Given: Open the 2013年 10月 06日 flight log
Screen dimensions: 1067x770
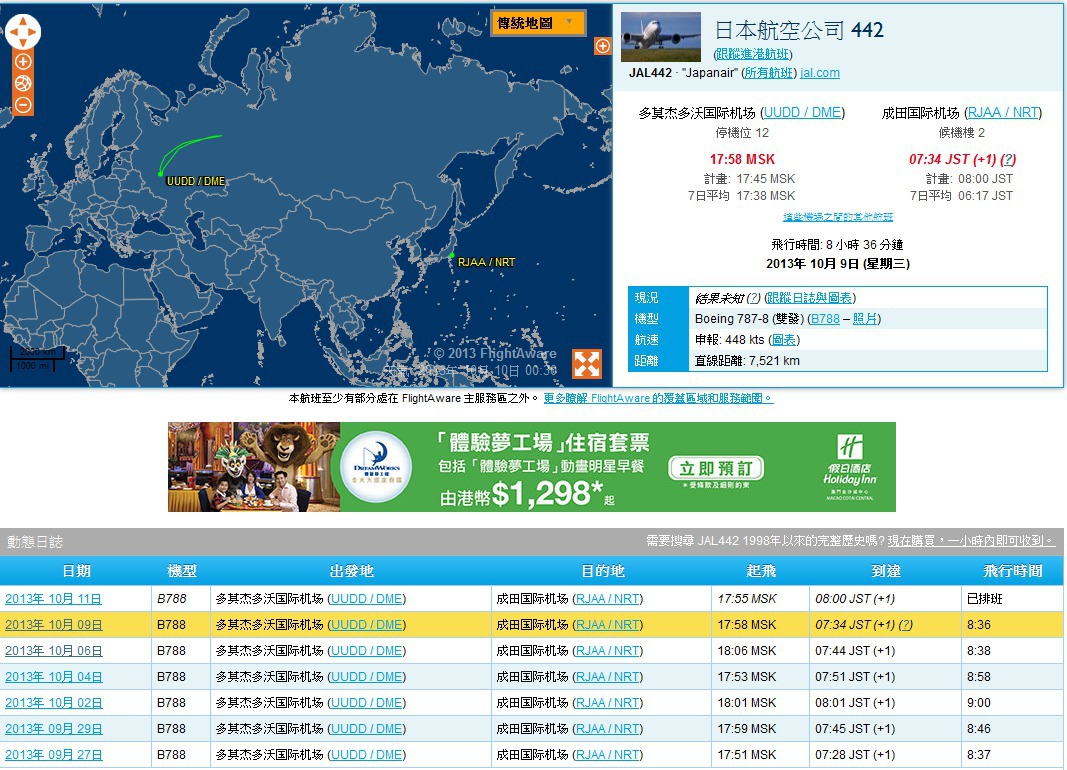Looking at the screenshot, I should (x=54, y=651).
